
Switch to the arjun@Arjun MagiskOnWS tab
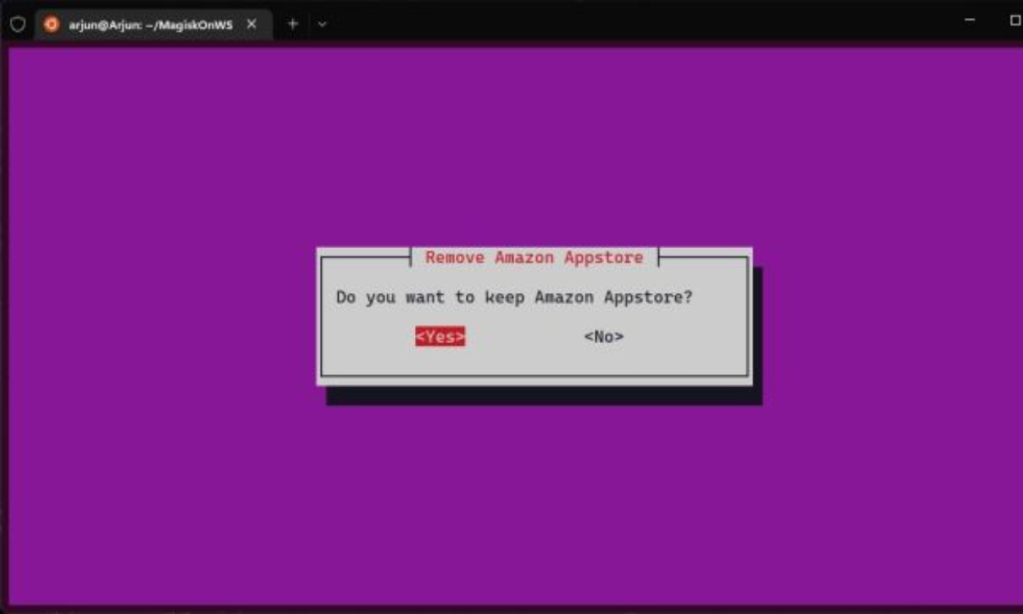(153, 25)
